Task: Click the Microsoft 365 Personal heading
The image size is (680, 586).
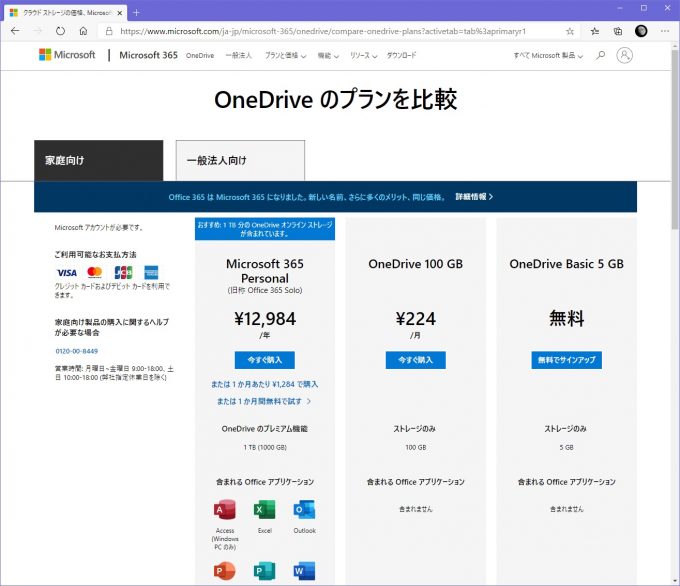Action: pyautogui.click(x=265, y=271)
